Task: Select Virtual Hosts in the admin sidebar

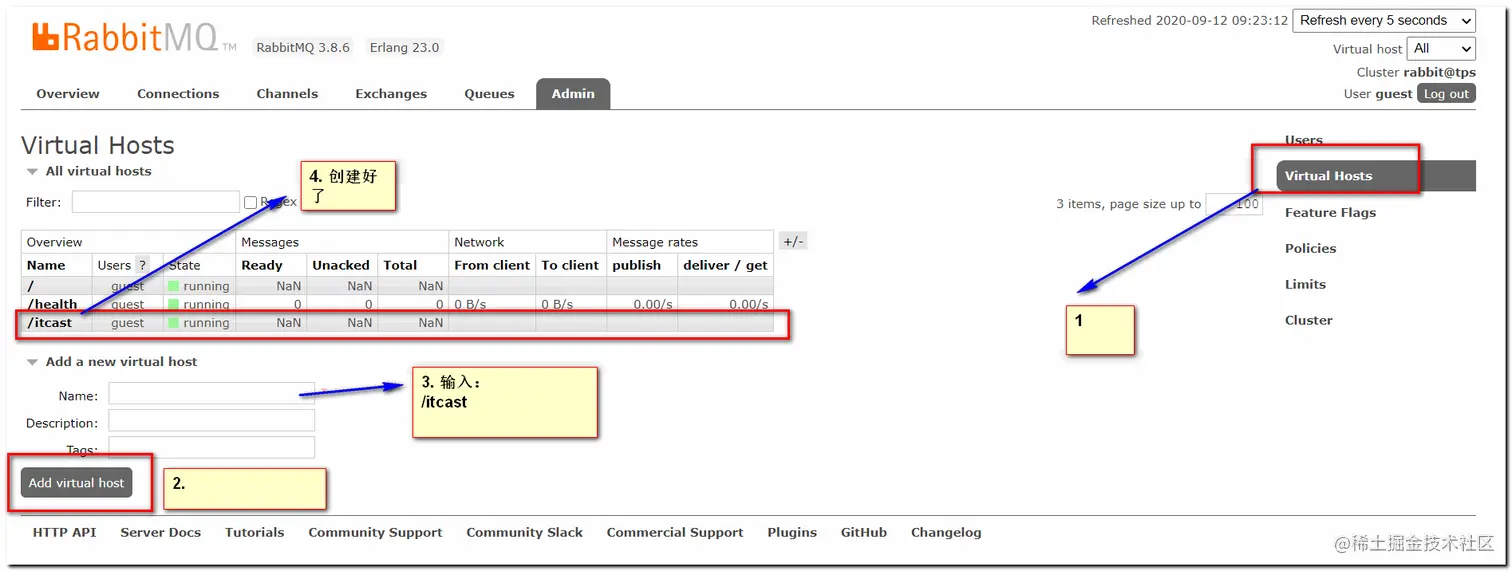Action: pos(1376,176)
